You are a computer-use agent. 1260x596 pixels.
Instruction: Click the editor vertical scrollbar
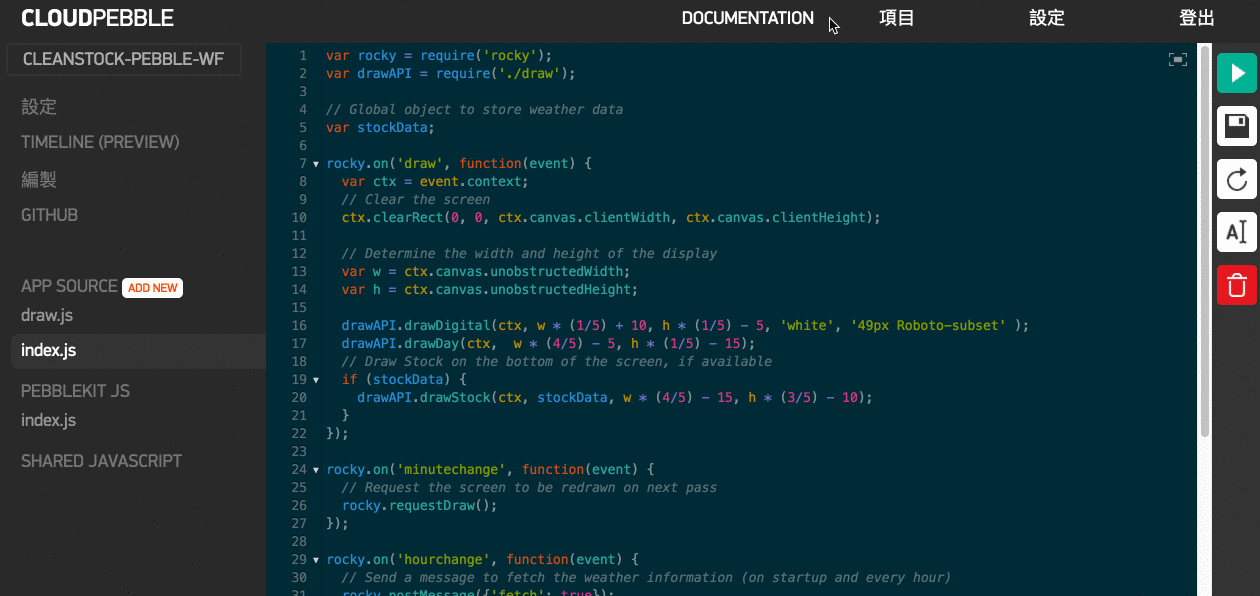tap(1204, 240)
